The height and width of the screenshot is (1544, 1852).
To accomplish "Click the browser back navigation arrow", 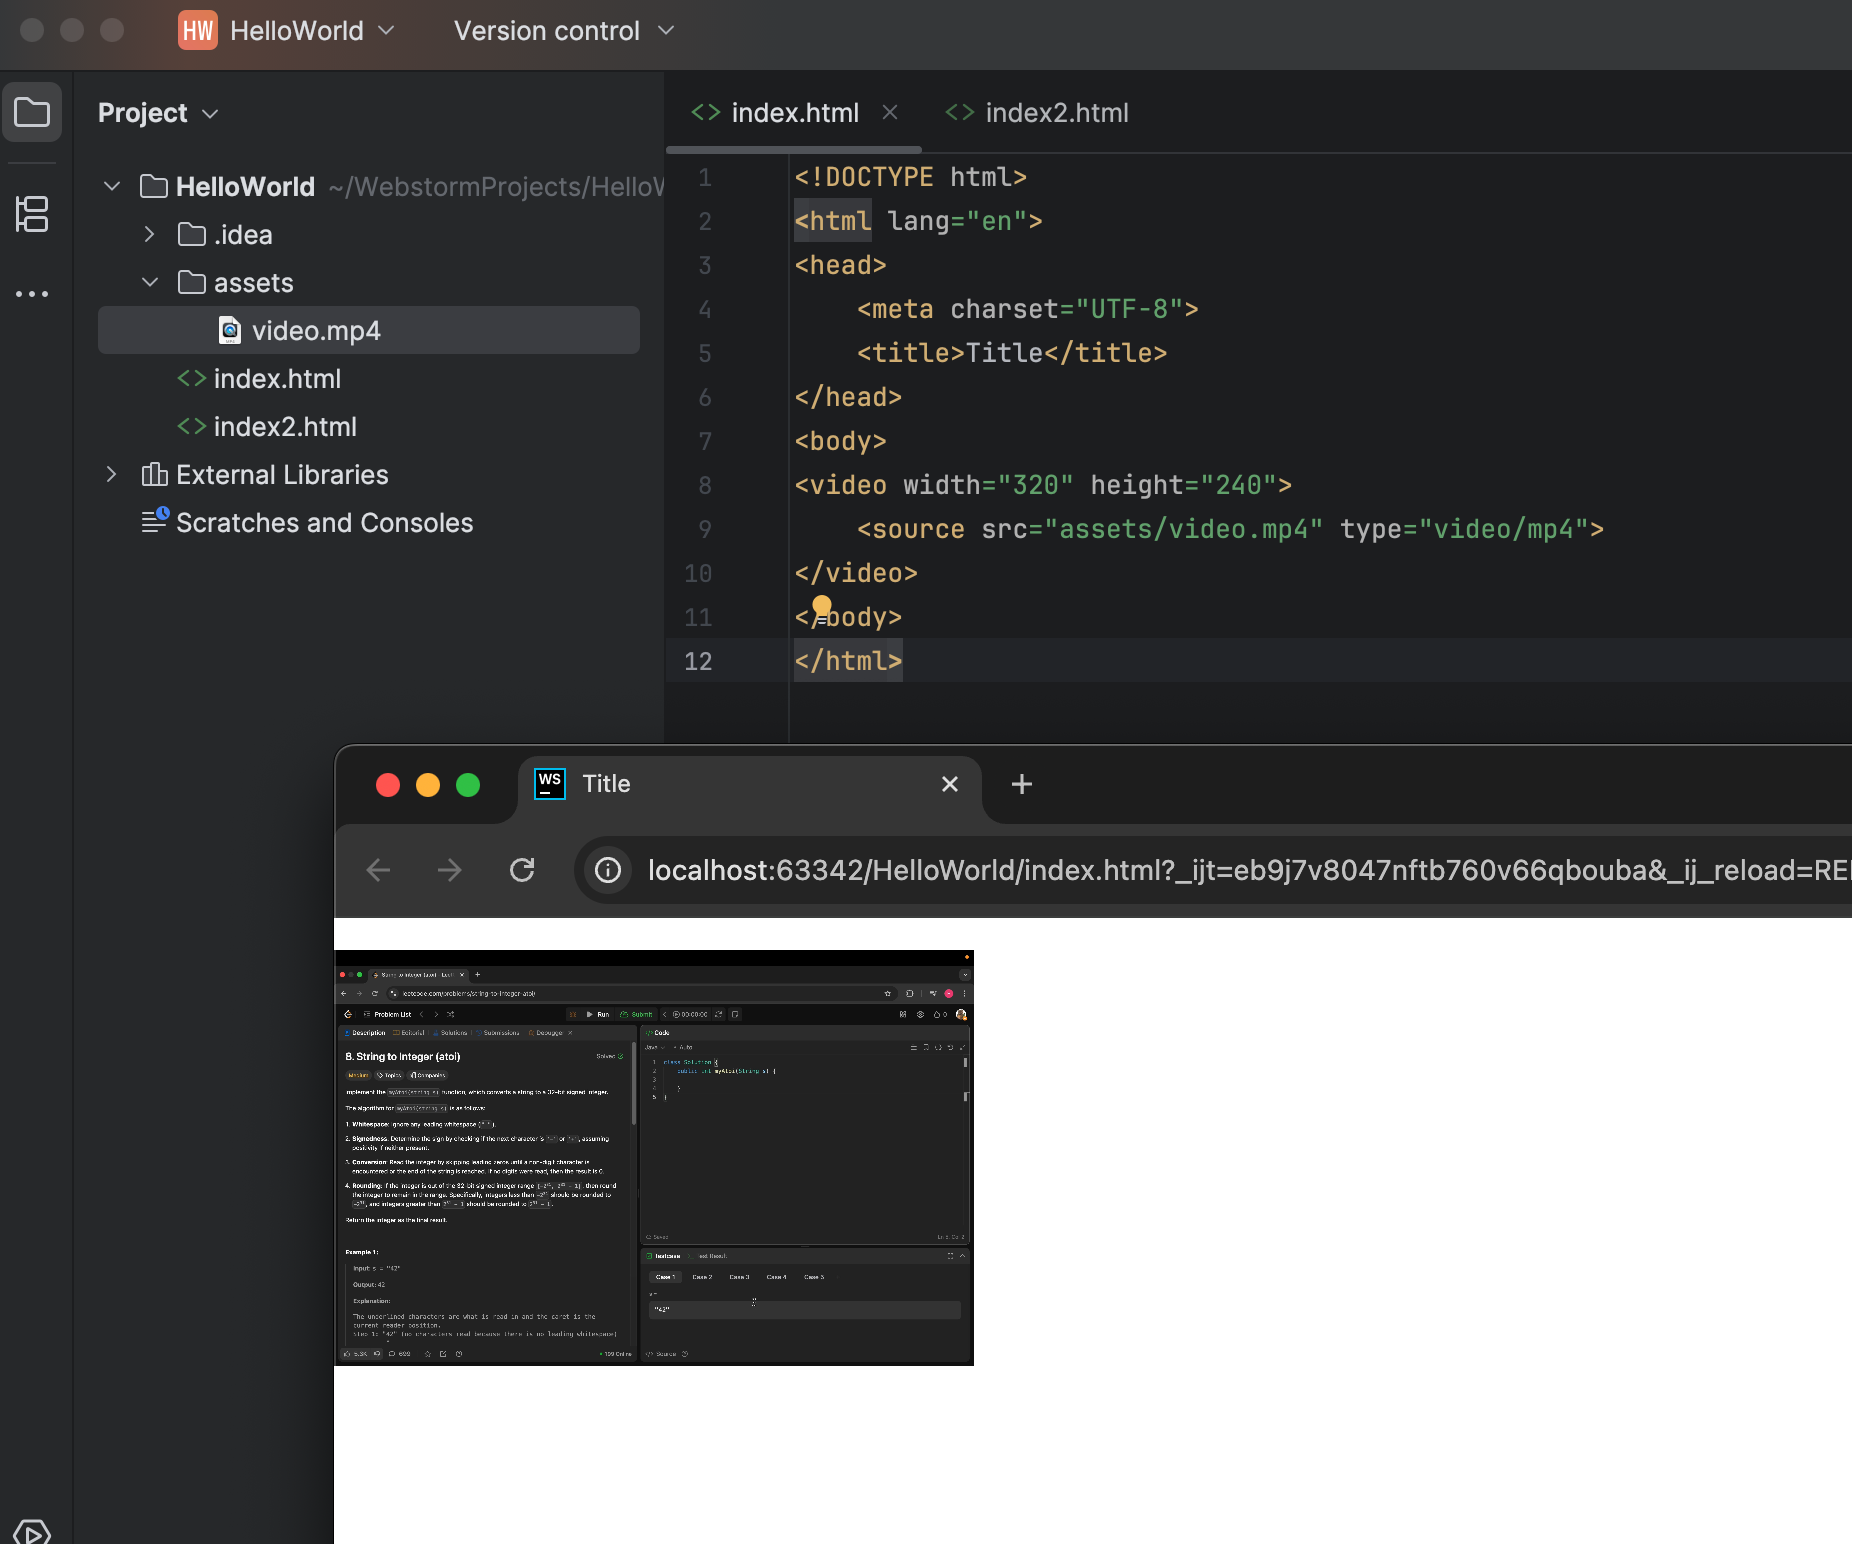I will pyautogui.click(x=378, y=870).
